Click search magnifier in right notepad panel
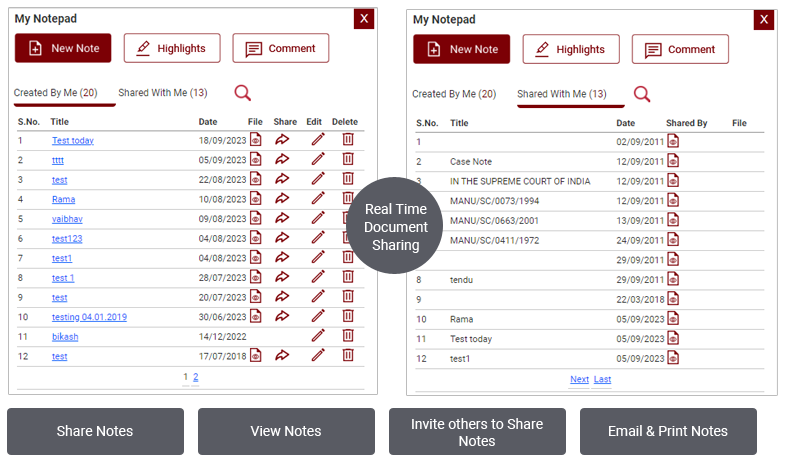This screenshot has width=800, height=476. (642, 94)
